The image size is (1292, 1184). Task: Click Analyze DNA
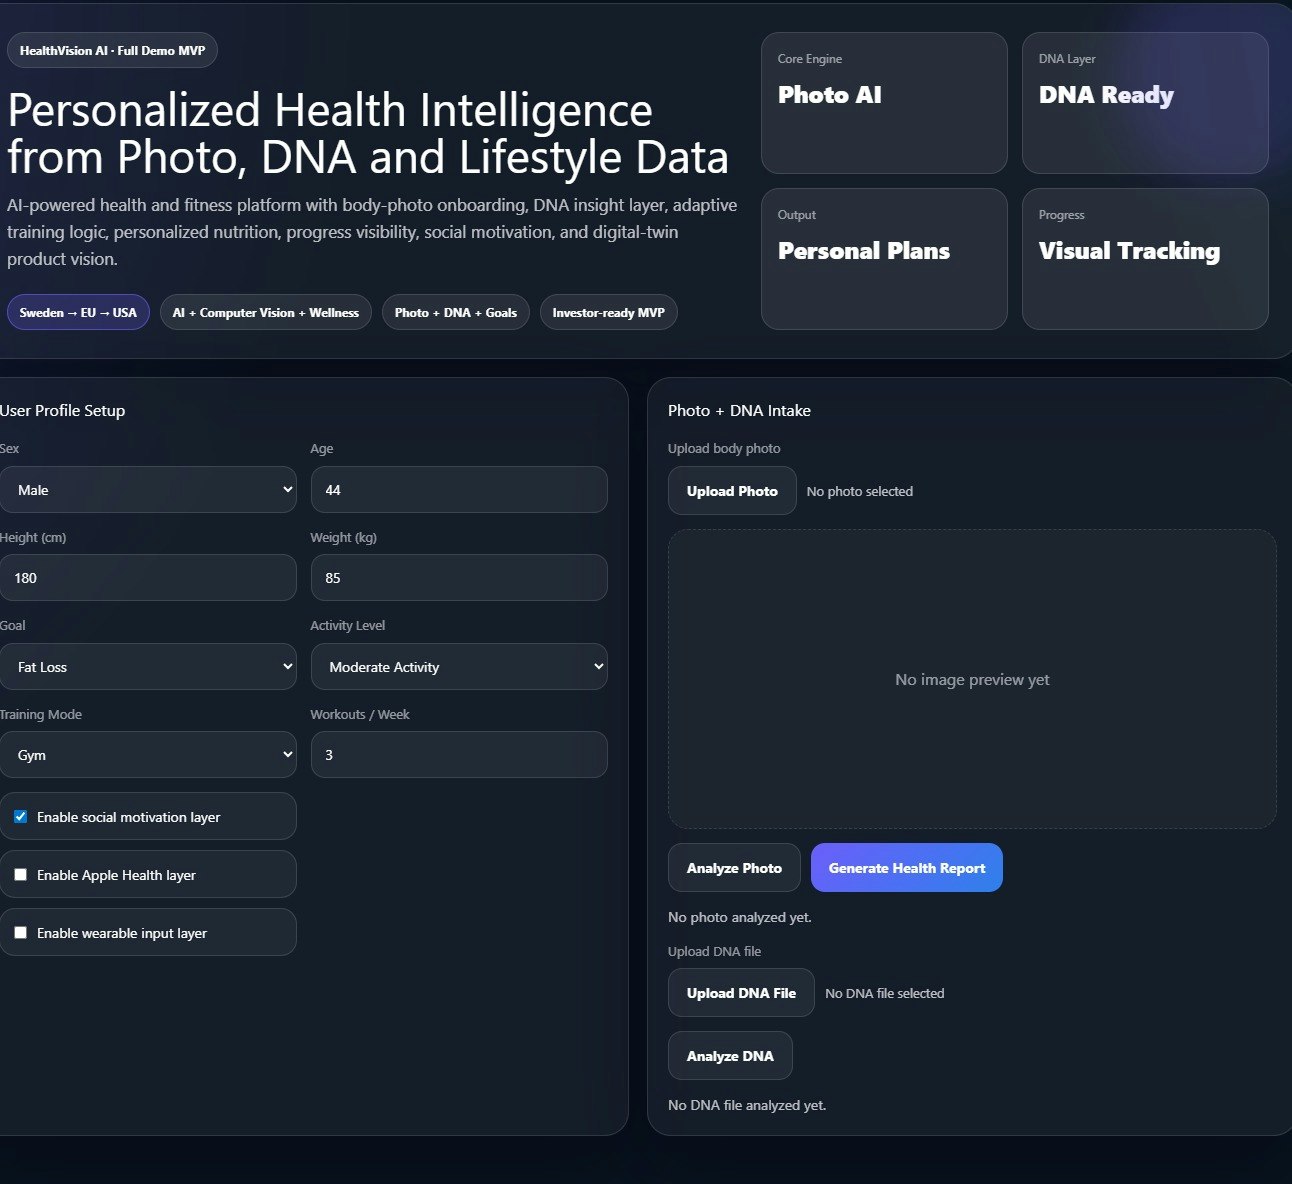(x=729, y=1055)
